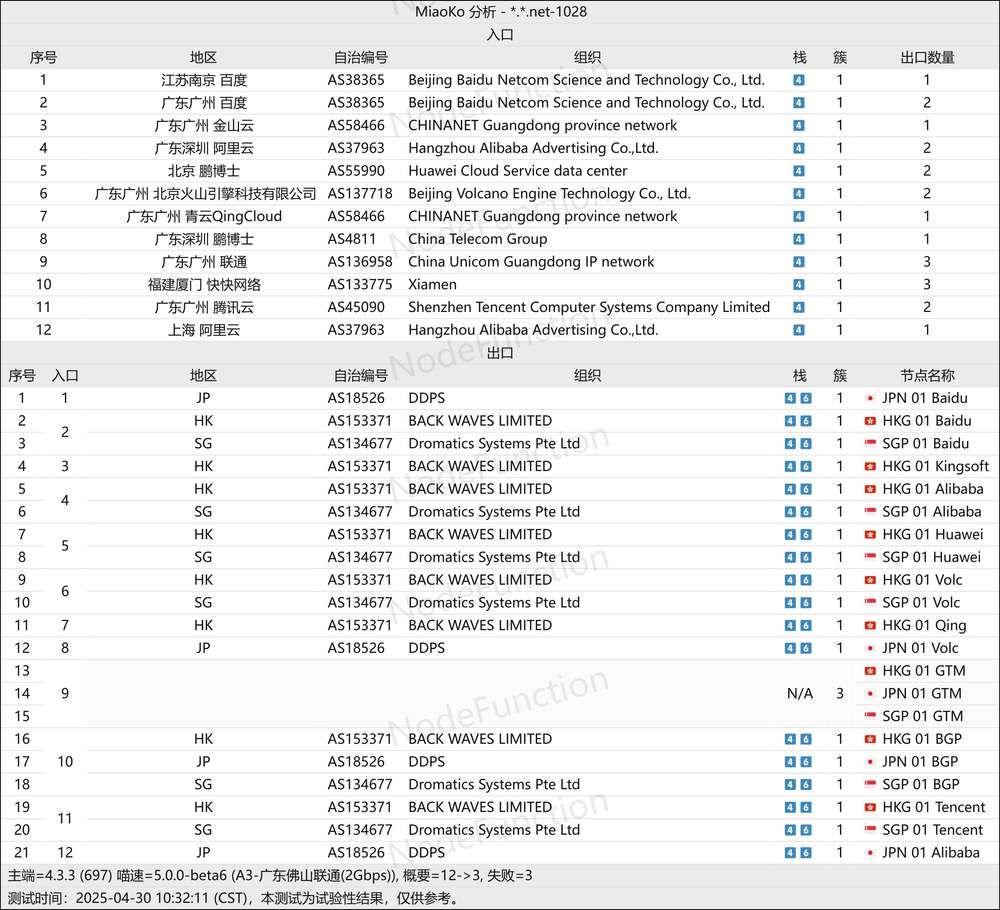The image size is (1000, 910).
Task: Click 'Huawei Cloud Service data center'
Action: coord(518,171)
